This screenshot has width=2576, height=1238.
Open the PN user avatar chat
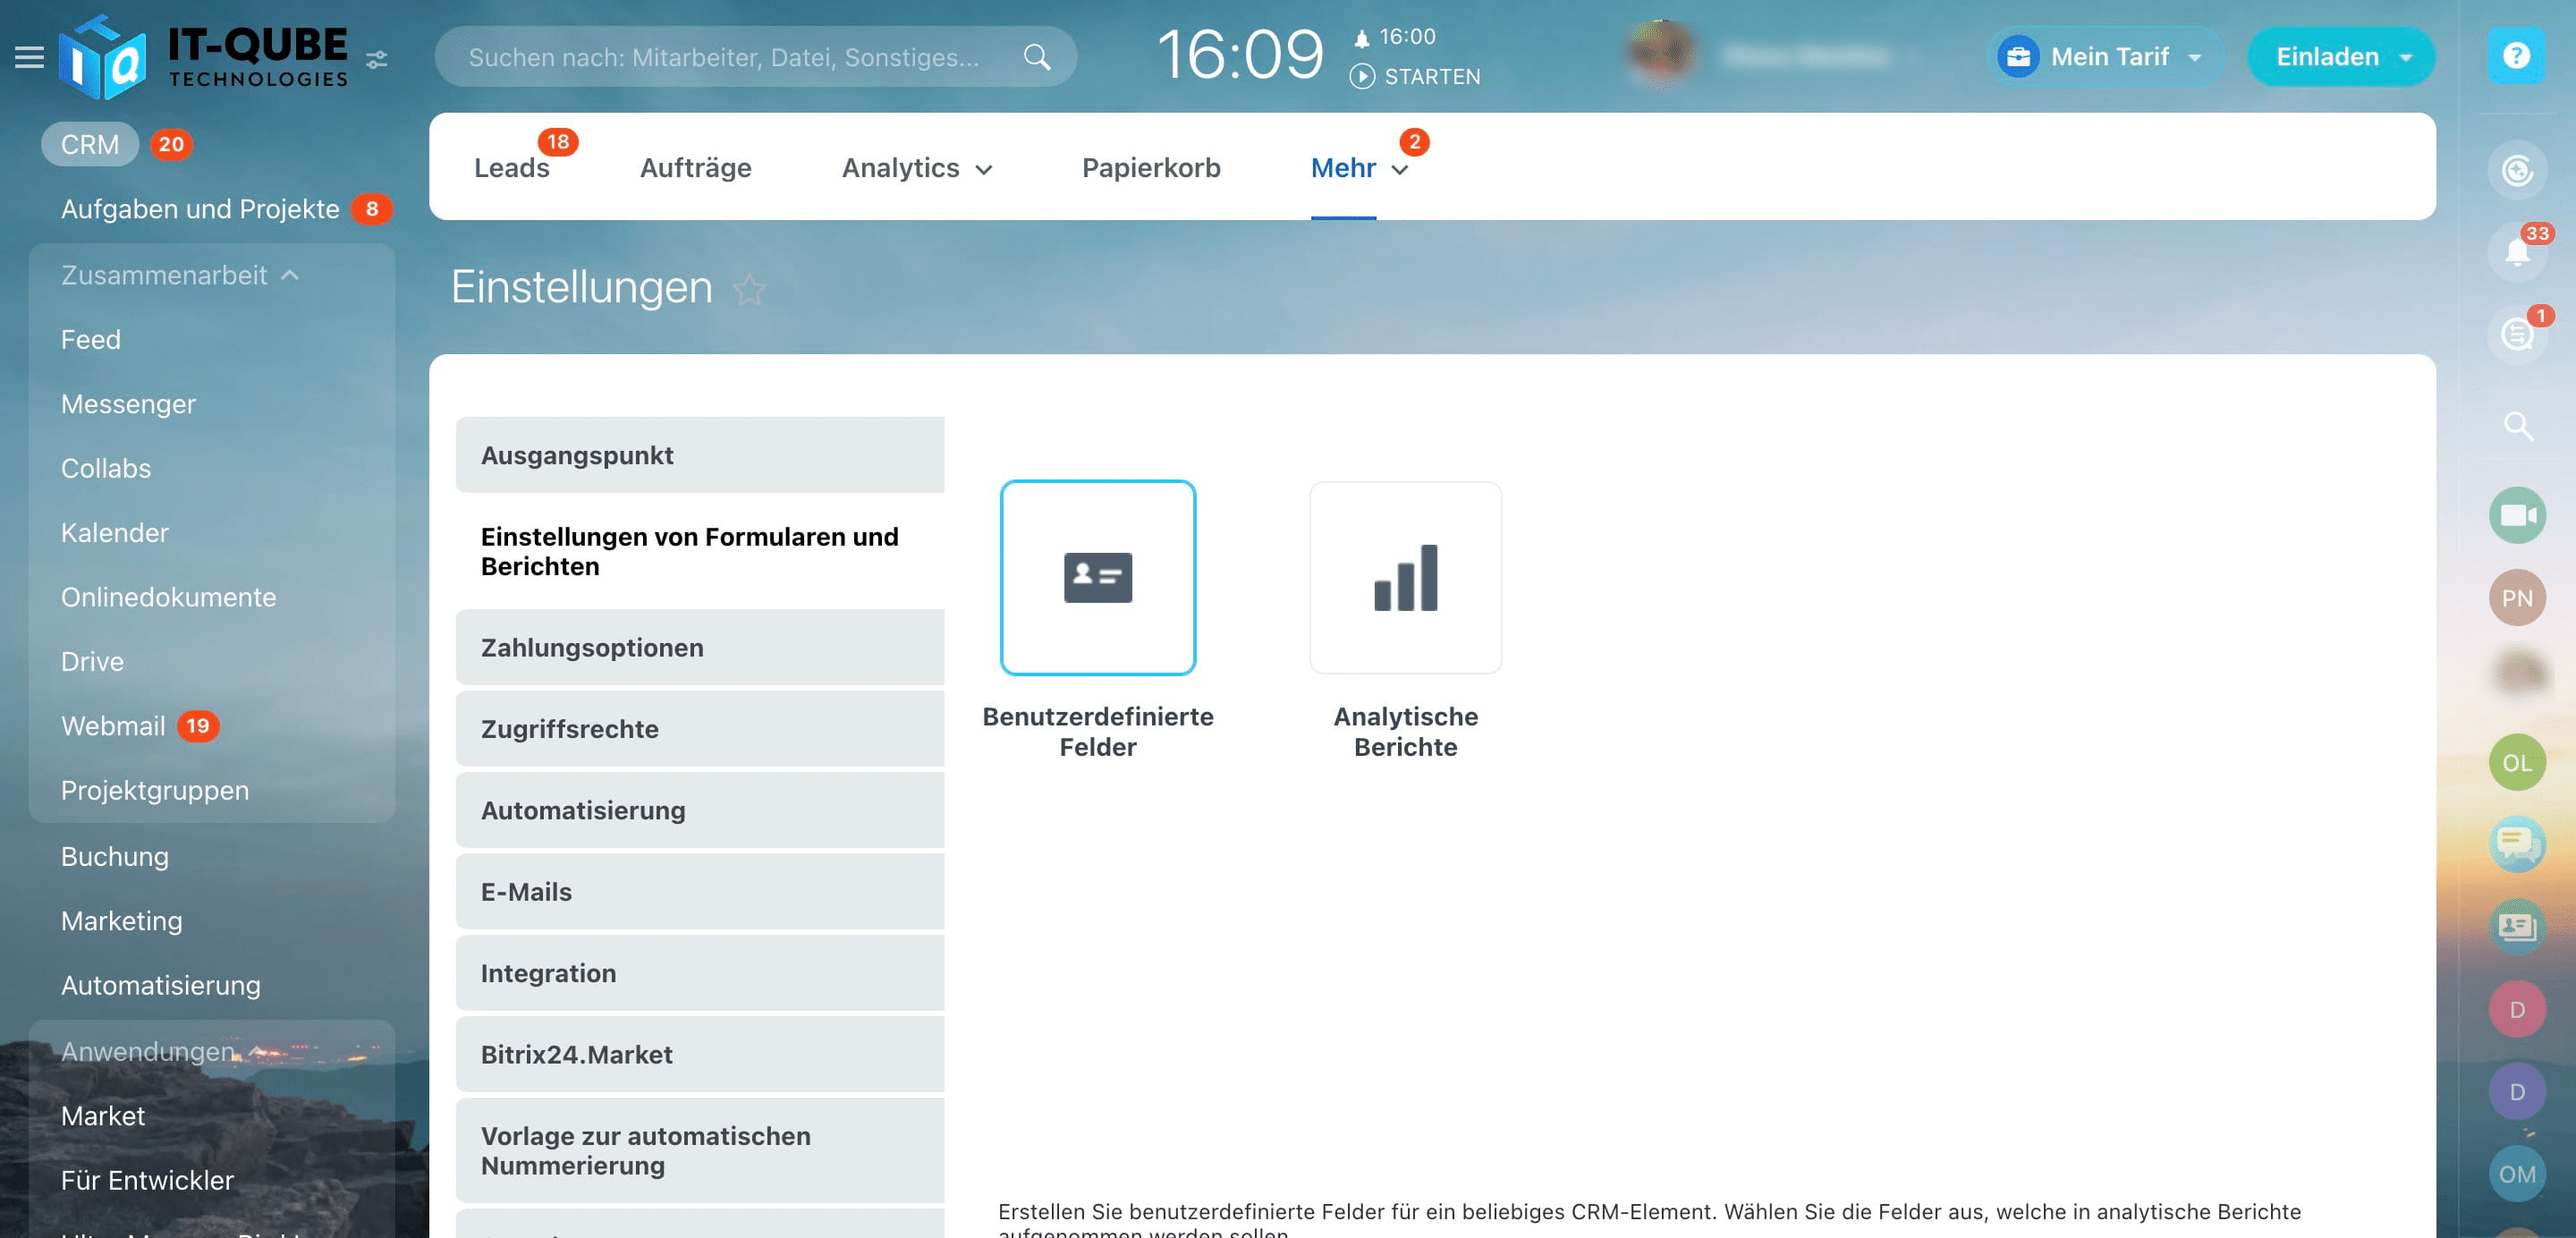point(2516,598)
